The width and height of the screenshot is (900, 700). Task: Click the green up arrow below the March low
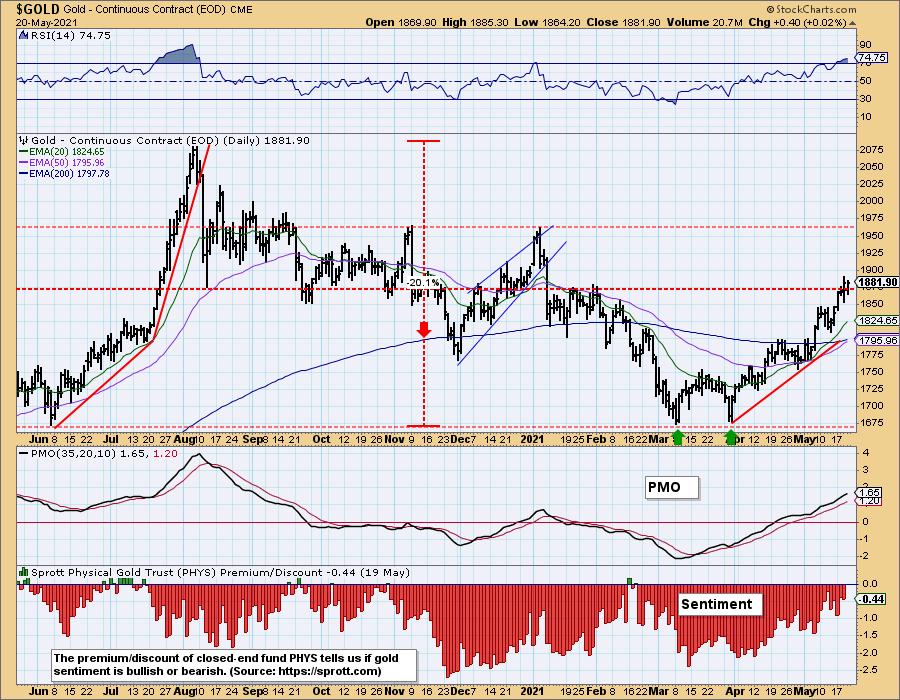pyautogui.click(x=678, y=437)
